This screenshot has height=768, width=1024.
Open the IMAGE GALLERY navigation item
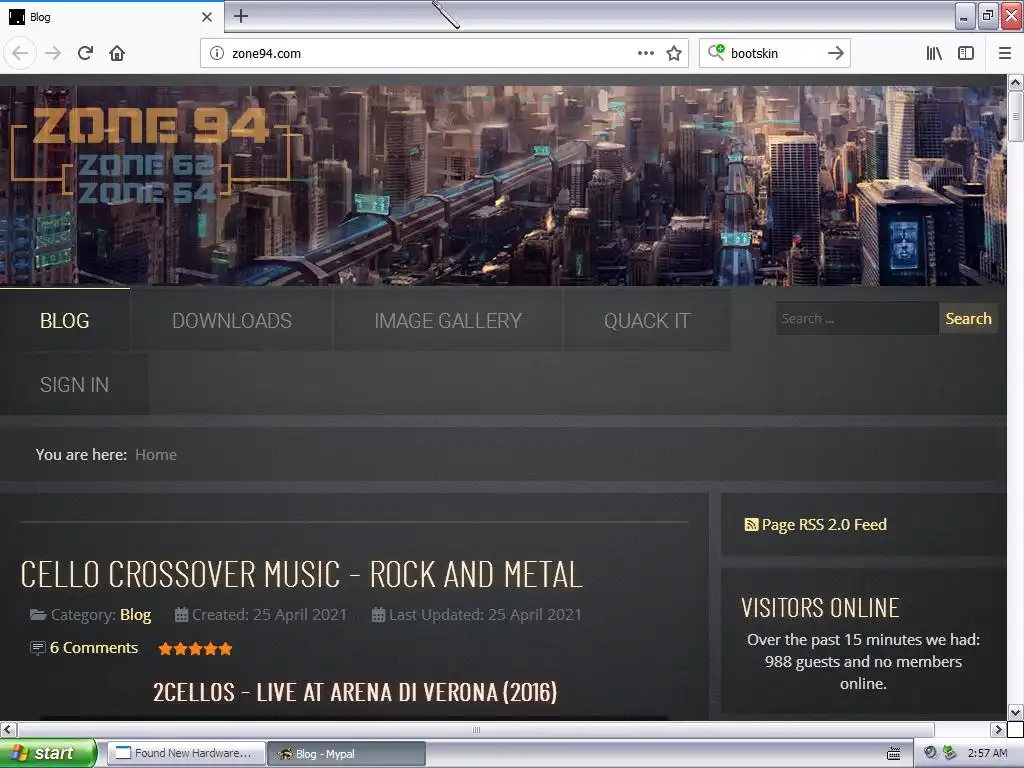[448, 321]
